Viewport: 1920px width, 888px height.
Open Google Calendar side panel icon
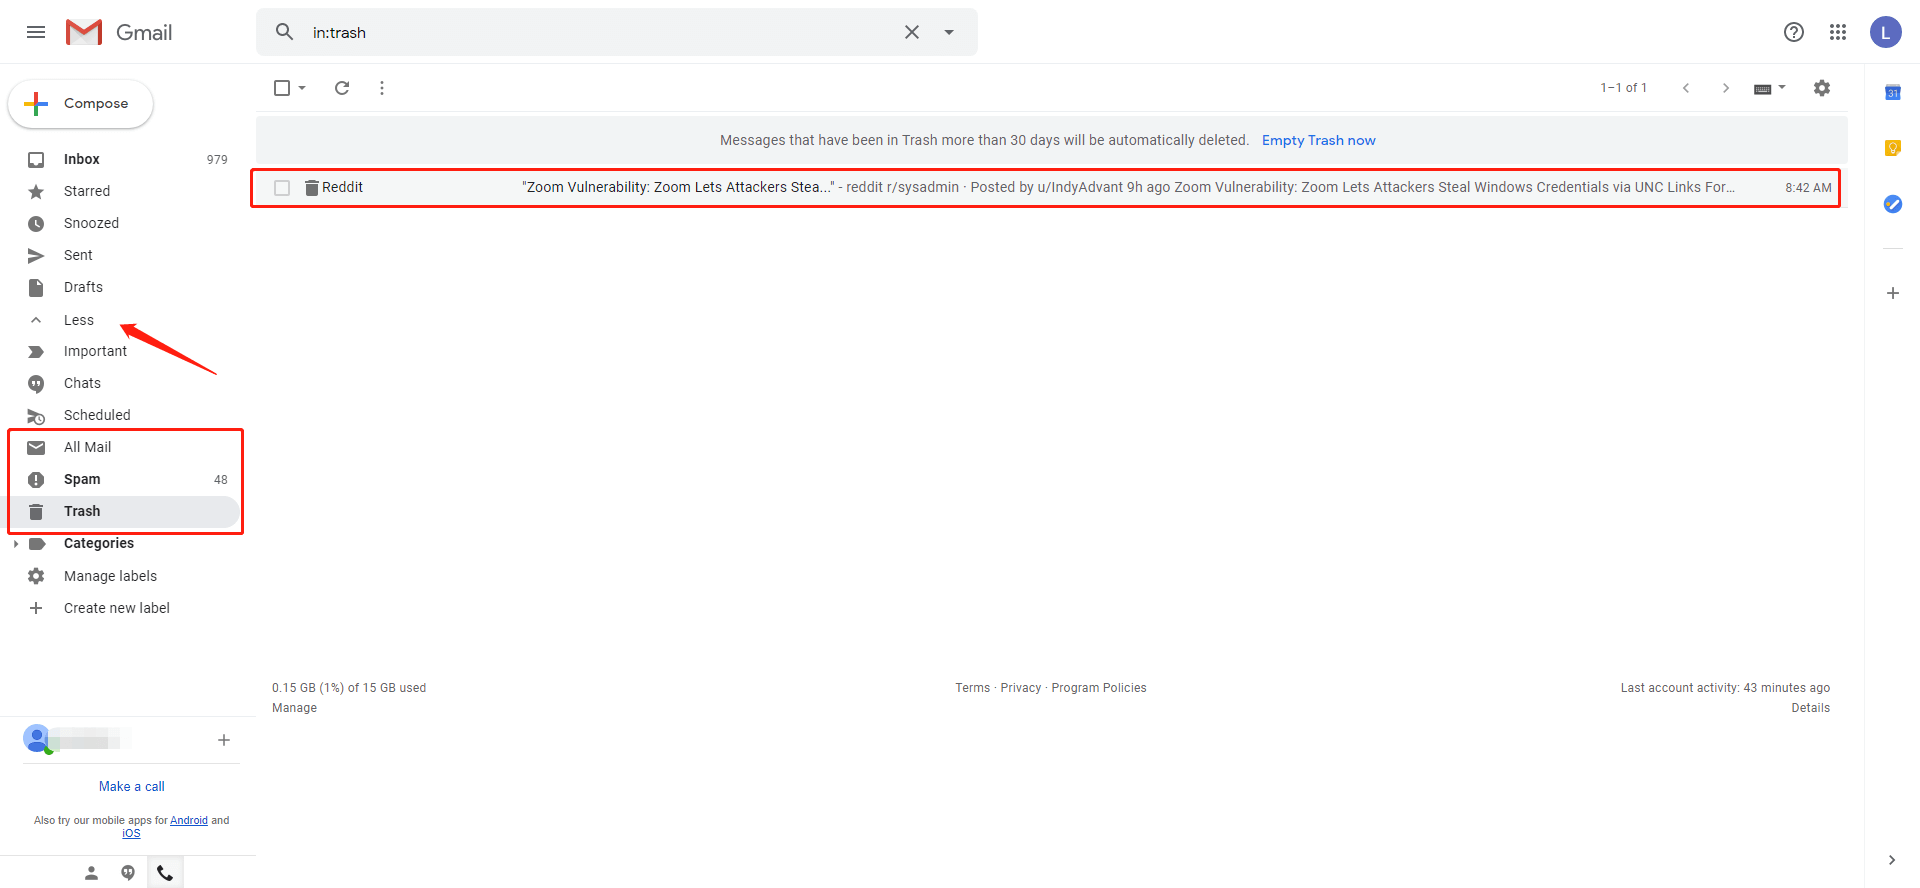tap(1892, 92)
